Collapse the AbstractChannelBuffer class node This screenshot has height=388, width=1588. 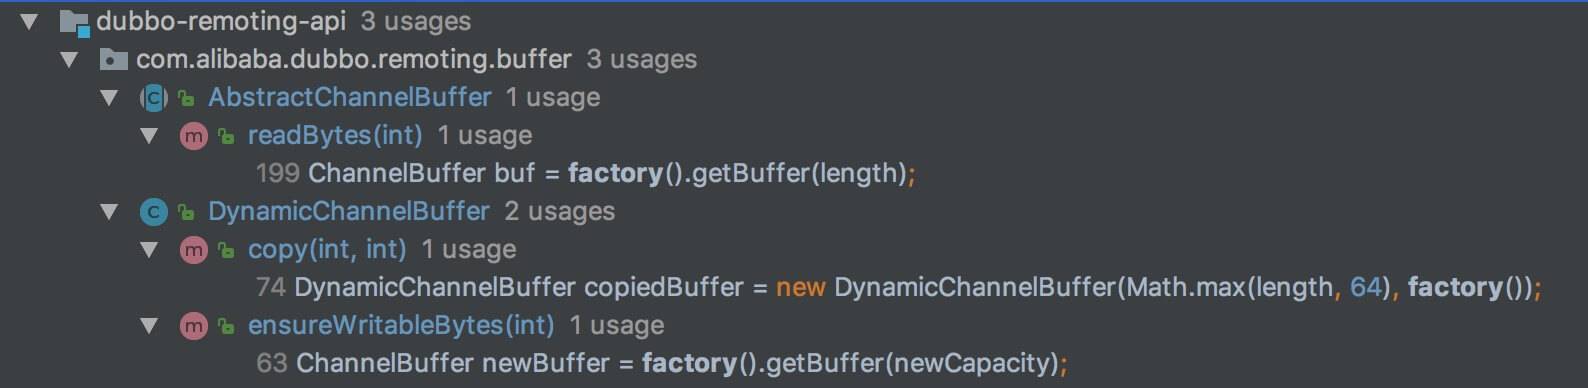point(109,97)
